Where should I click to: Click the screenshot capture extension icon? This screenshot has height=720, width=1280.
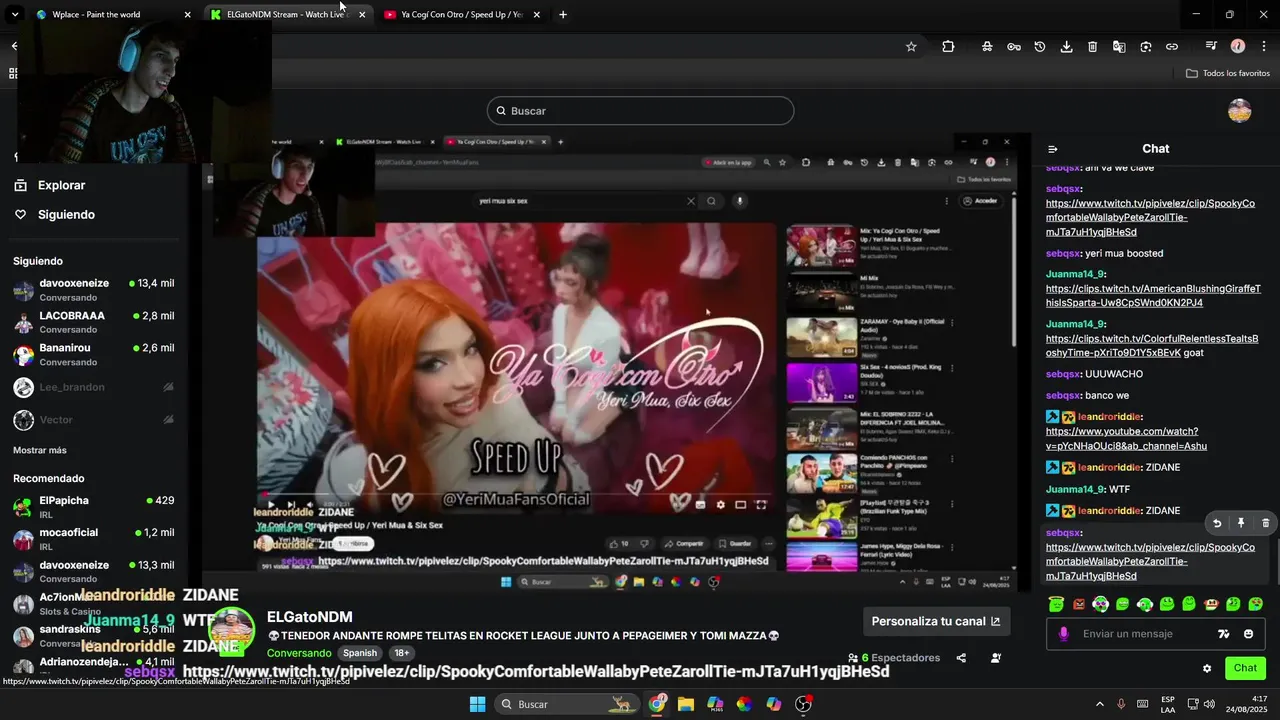[x=1146, y=46]
